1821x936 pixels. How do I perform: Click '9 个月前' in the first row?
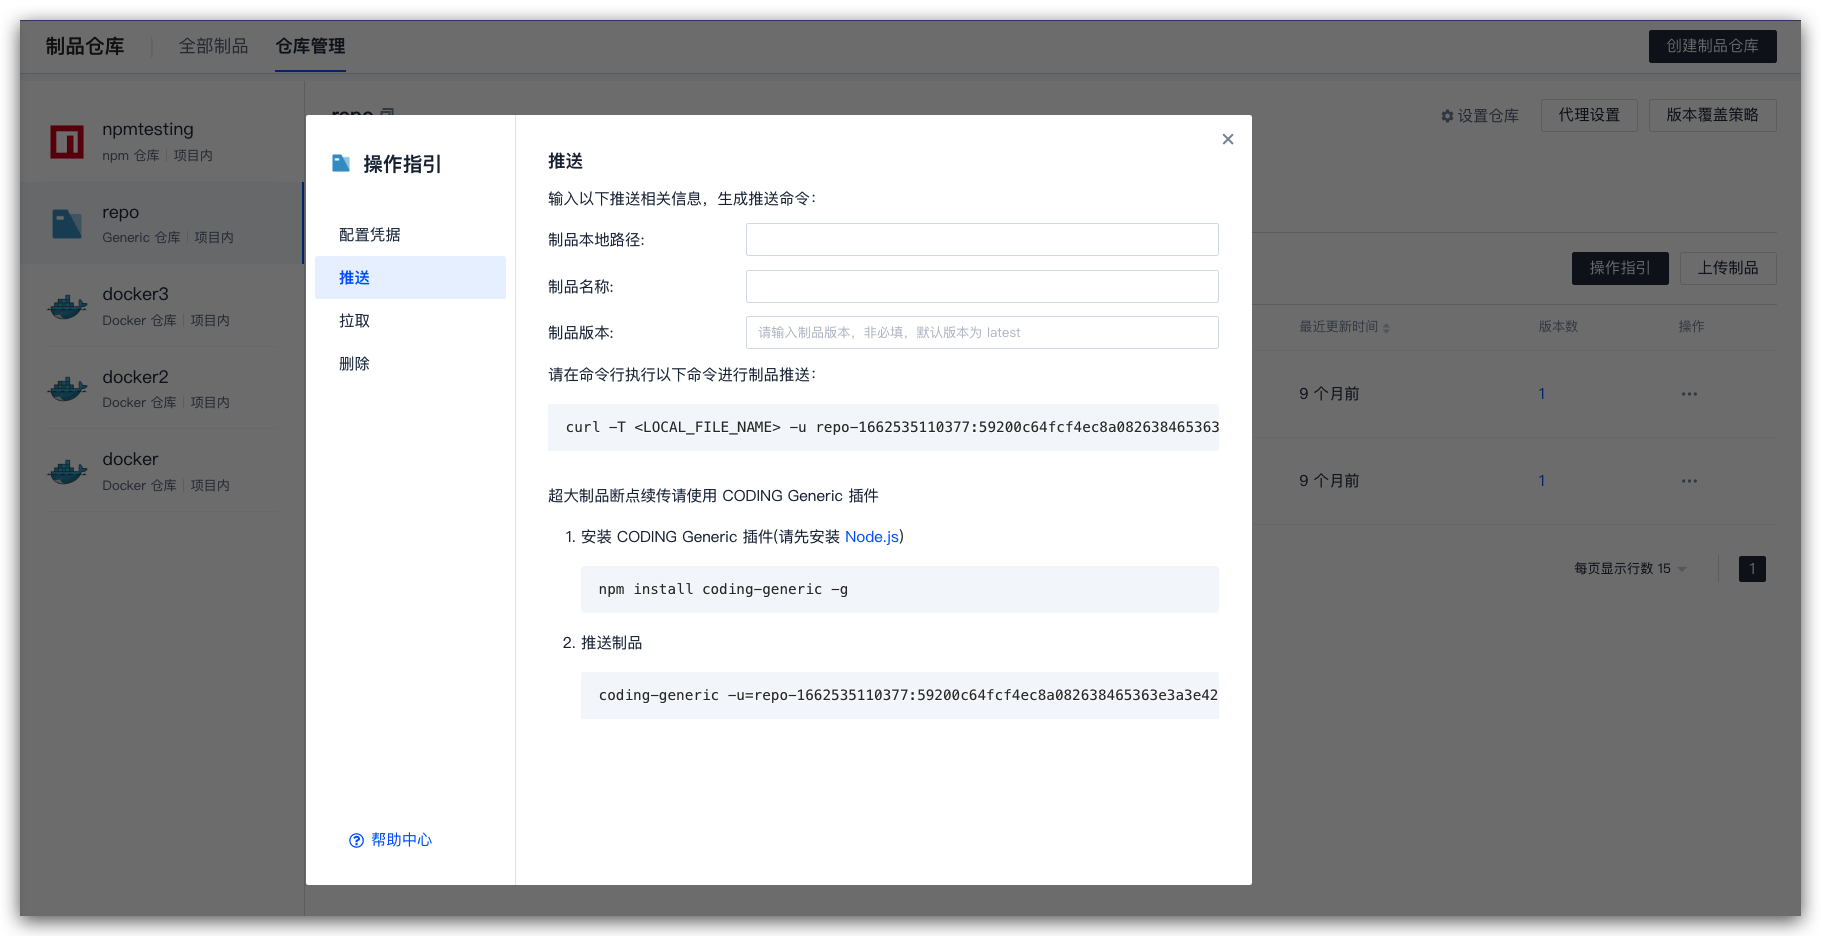tap(1329, 394)
